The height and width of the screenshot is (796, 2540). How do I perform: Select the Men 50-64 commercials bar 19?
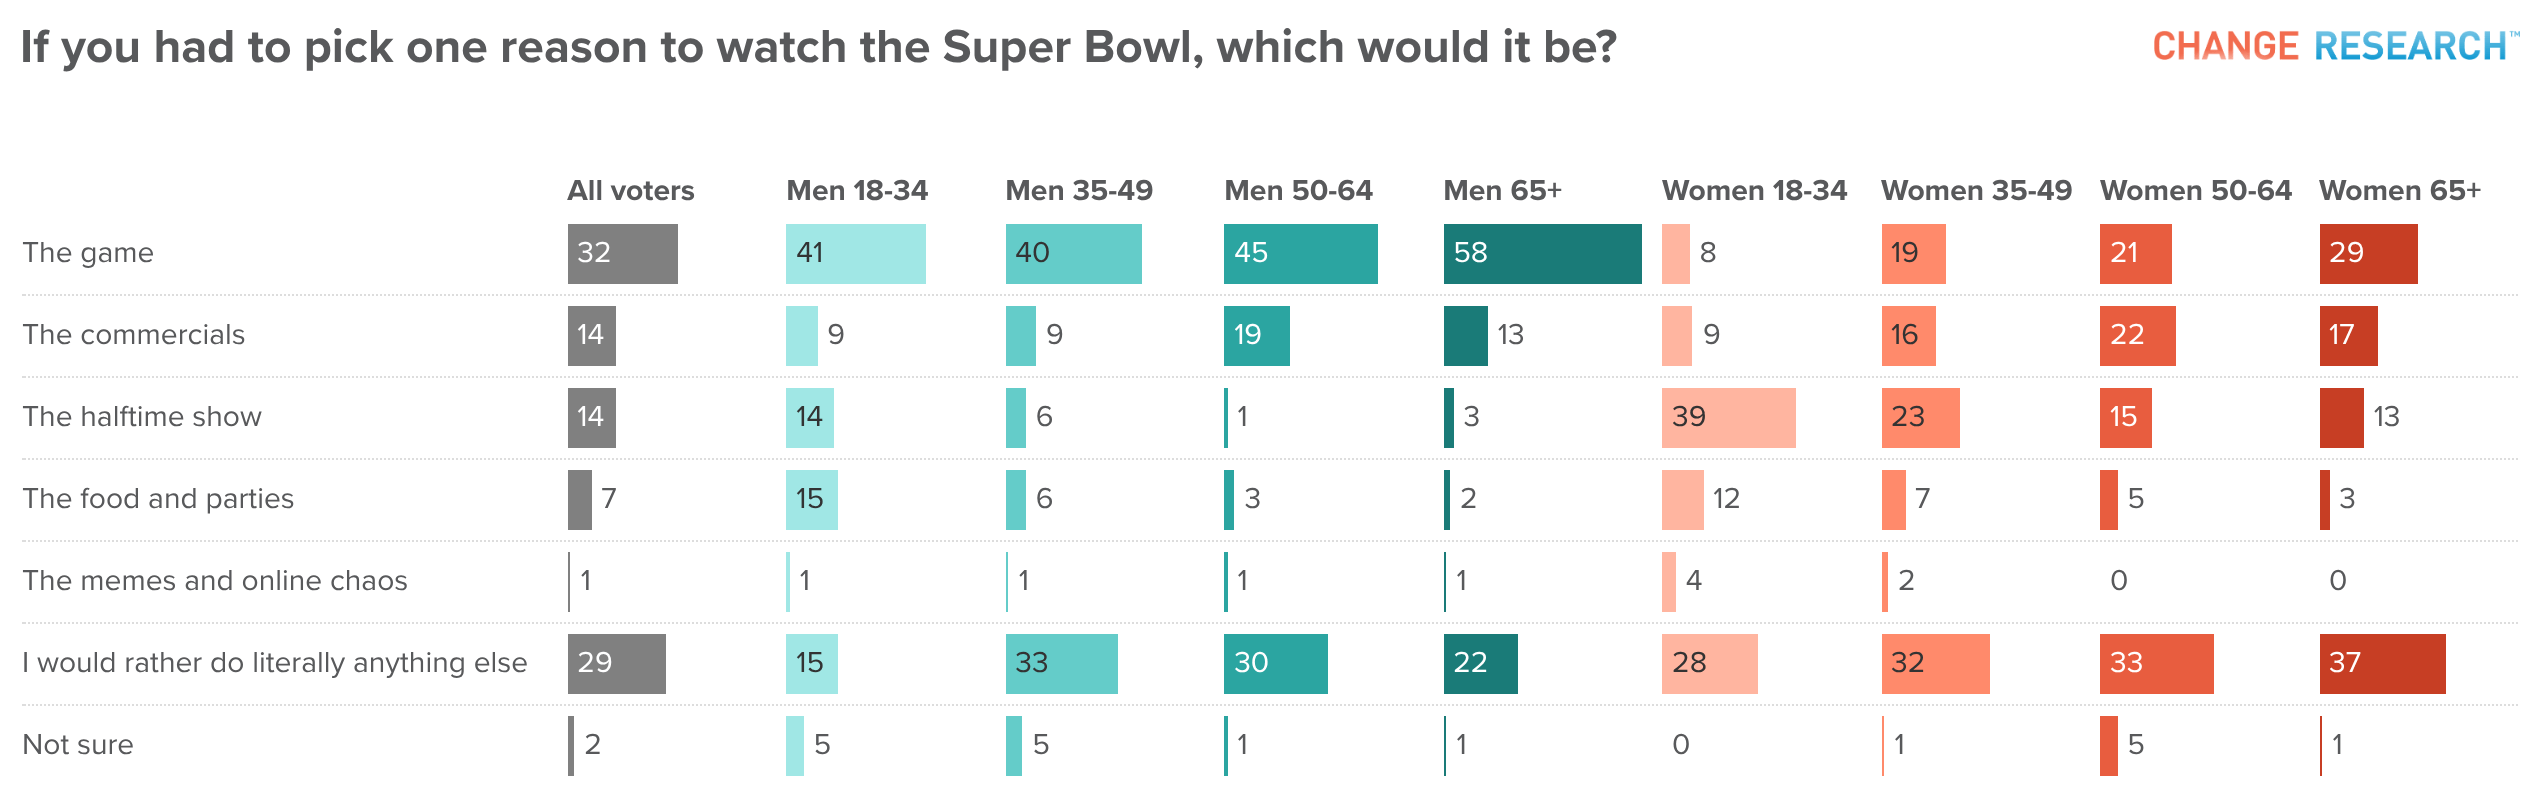click(1257, 336)
